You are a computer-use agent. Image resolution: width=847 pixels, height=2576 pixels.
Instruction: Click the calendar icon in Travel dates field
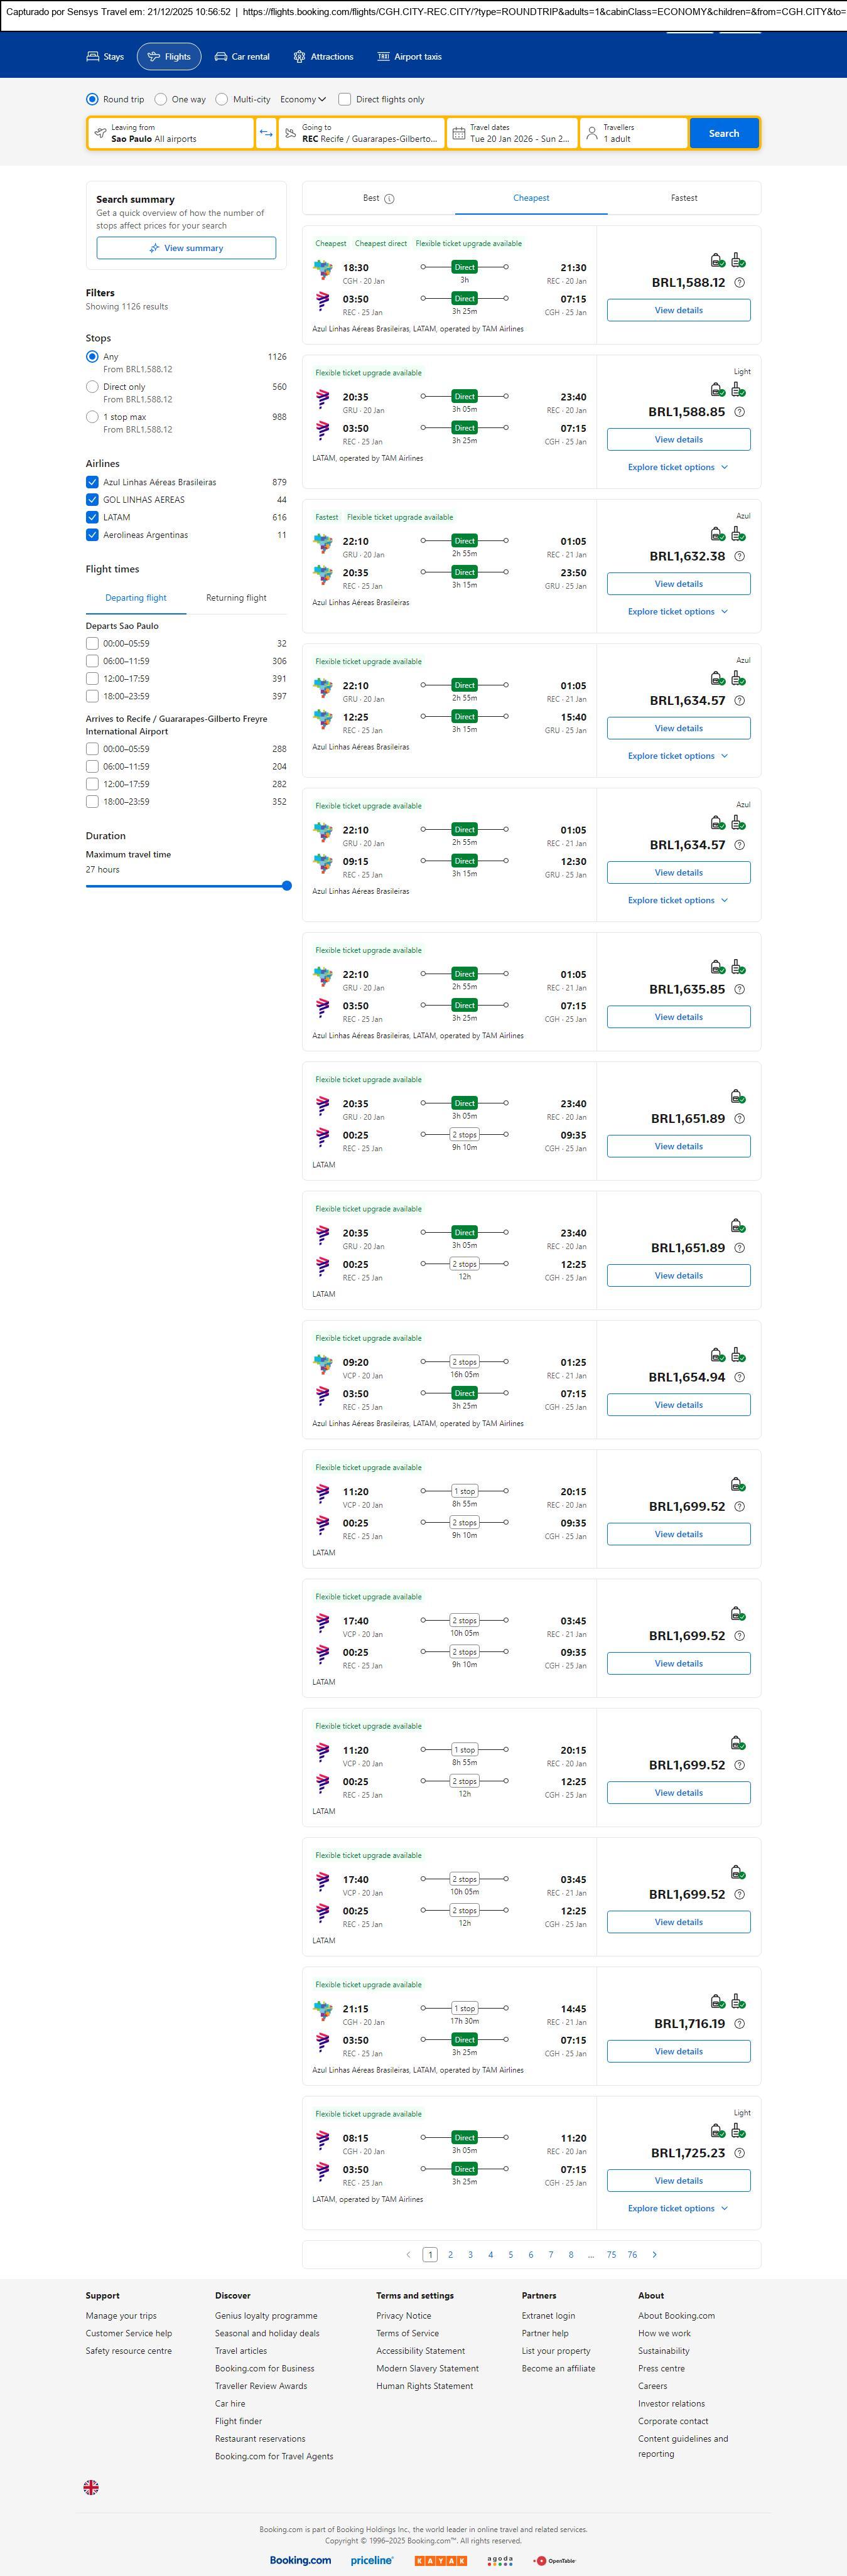point(458,133)
